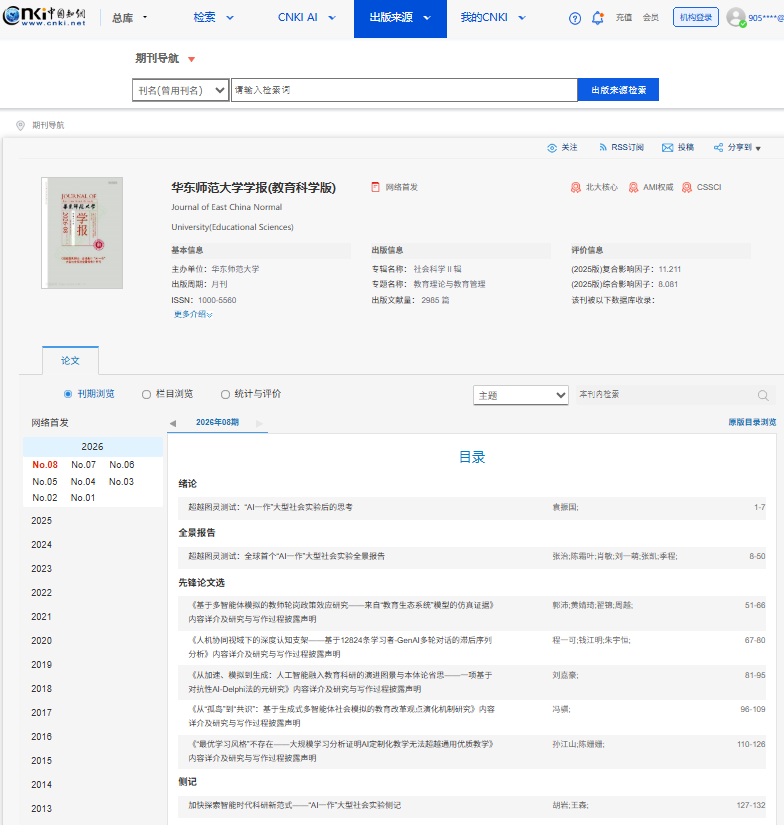Click the 检索 menu item
Image resolution: width=784 pixels, height=825 pixels.
coord(204,17)
